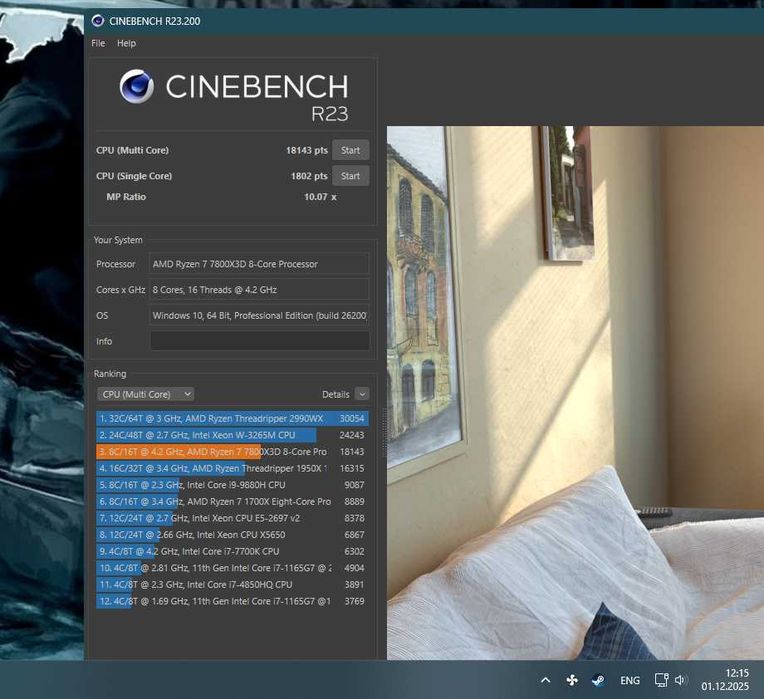Expand the Details arrow in Ranking
Image resolution: width=764 pixels, height=699 pixels.
click(x=362, y=394)
